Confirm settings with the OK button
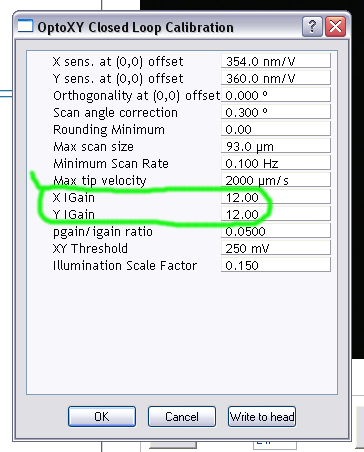The image size is (364, 452). [x=102, y=416]
